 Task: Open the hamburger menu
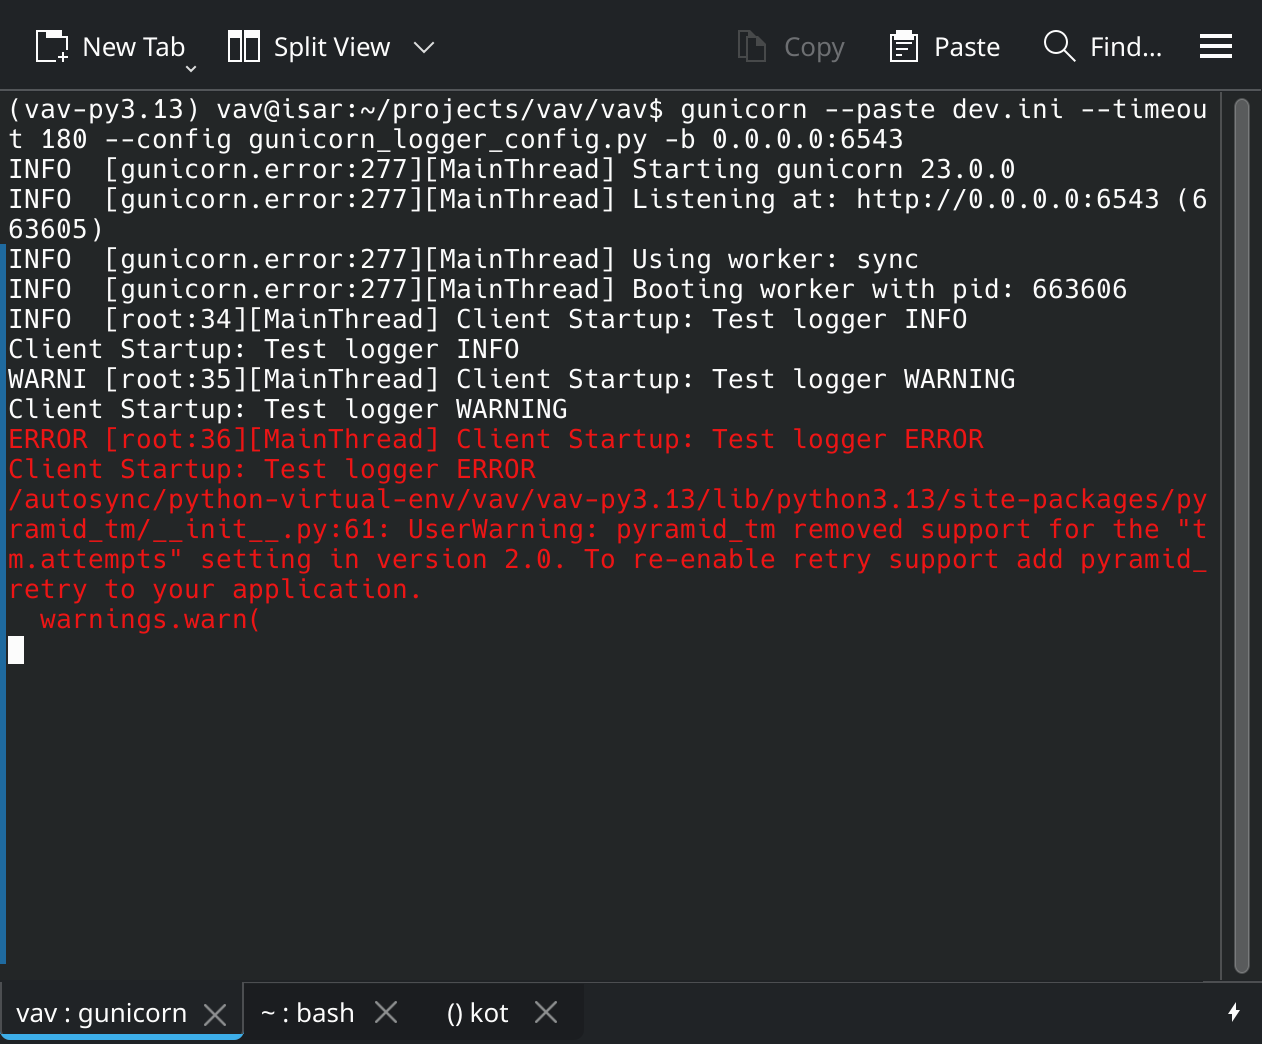pos(1215,47)
